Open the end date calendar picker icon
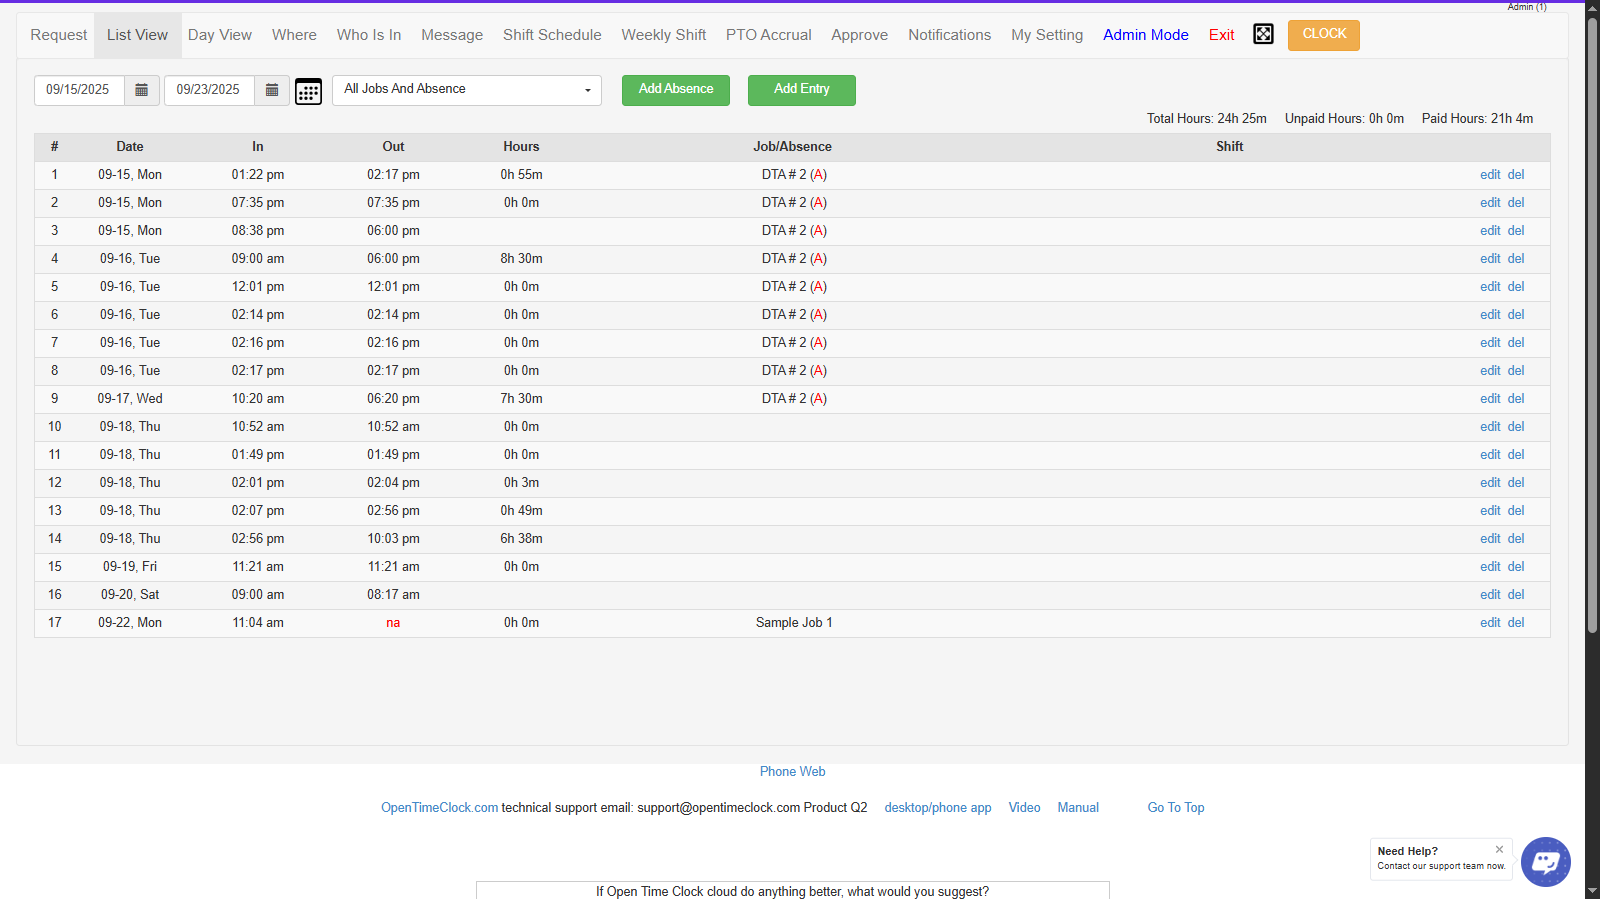1600x899 pixels. tap(272, 90)
